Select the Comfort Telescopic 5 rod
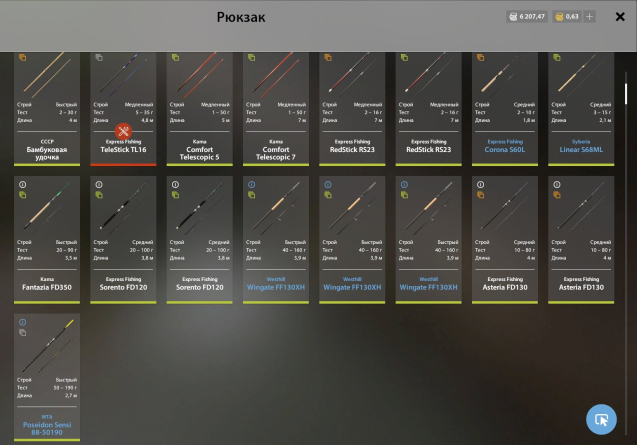The width and height of the screenshot is (637, 445). click(x=199, y=109)
